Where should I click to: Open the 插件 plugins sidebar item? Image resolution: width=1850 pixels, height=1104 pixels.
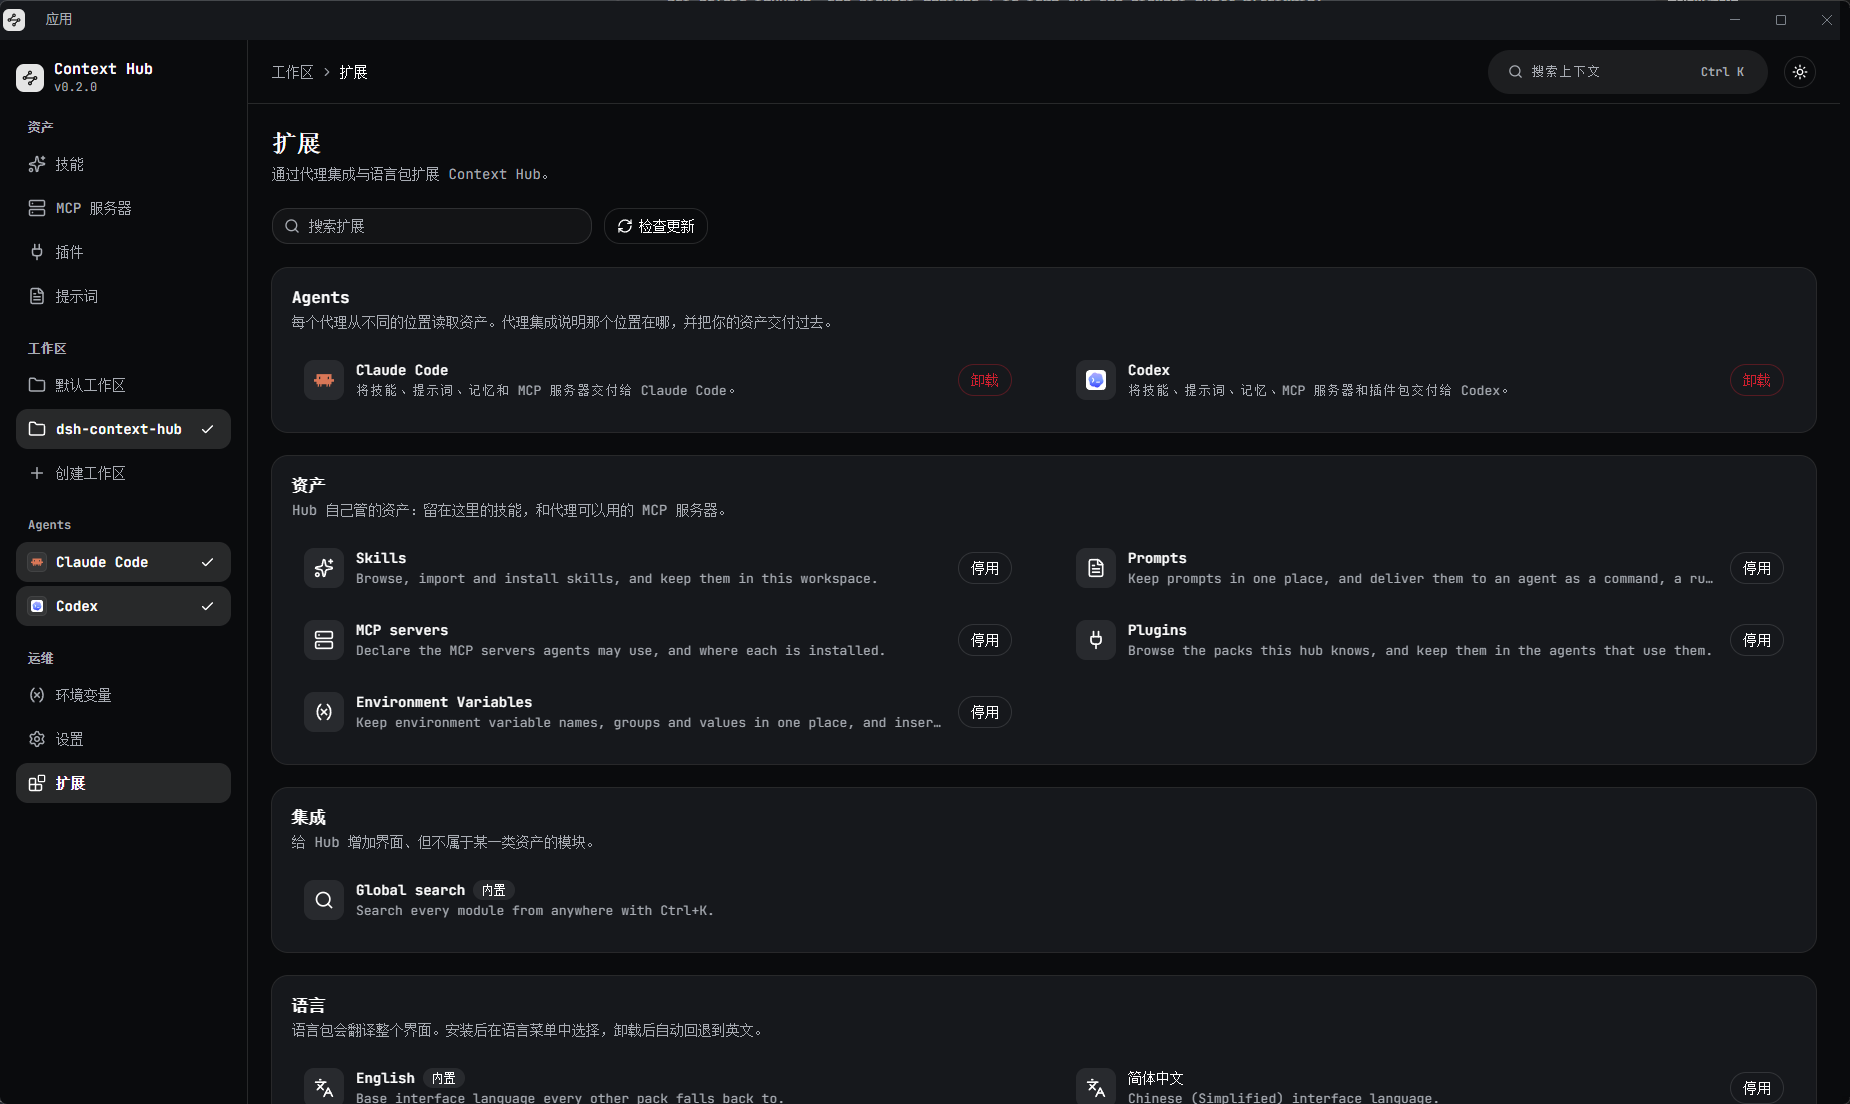[x=123, y=252]
